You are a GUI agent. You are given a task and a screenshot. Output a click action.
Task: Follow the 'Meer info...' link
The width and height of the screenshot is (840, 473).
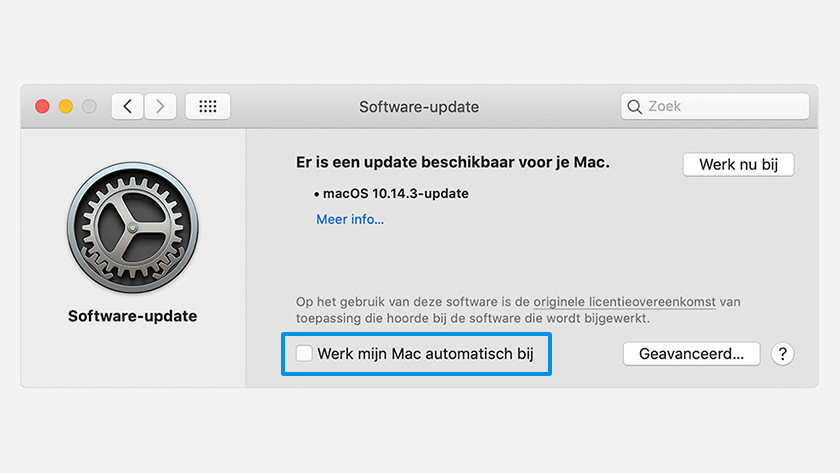tap(350, 219)
